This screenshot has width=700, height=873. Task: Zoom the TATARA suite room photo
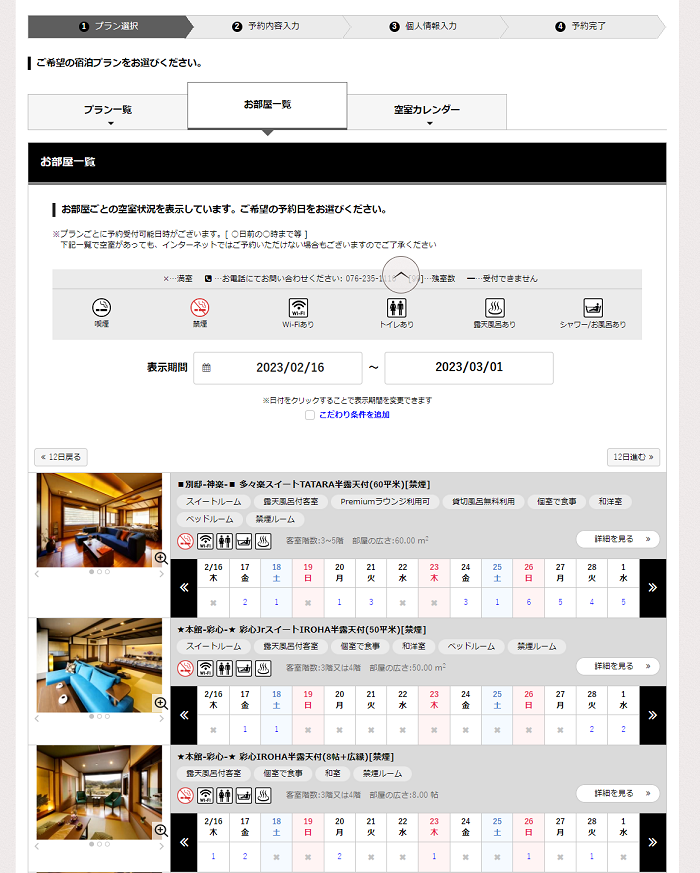coord(161,558)
